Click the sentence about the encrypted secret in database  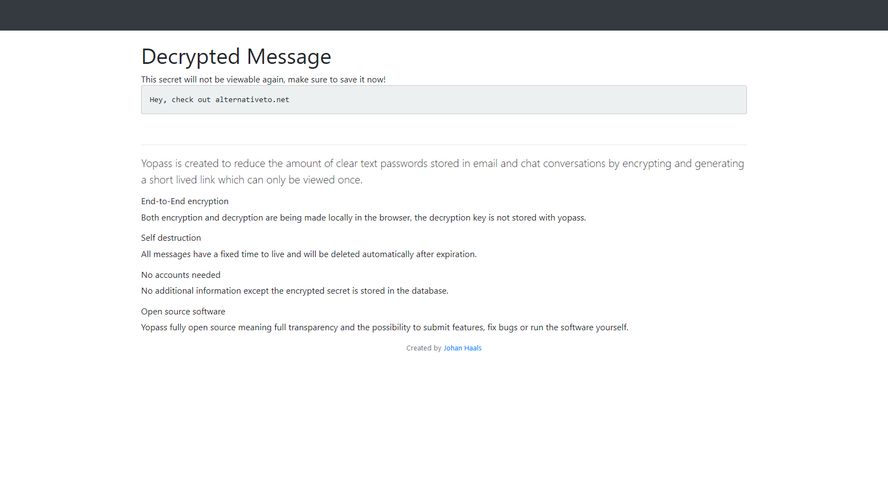tap(295, 291)
